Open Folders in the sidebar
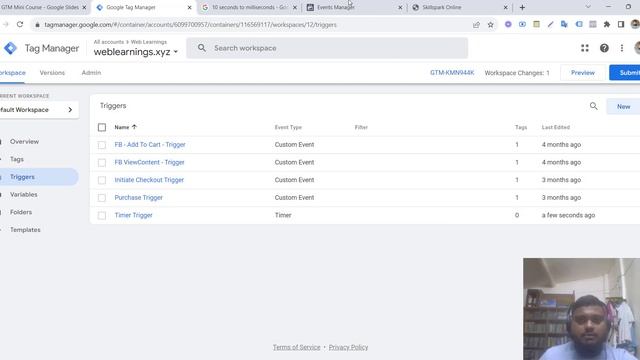 pyautogui.click(x=21, y=212)
